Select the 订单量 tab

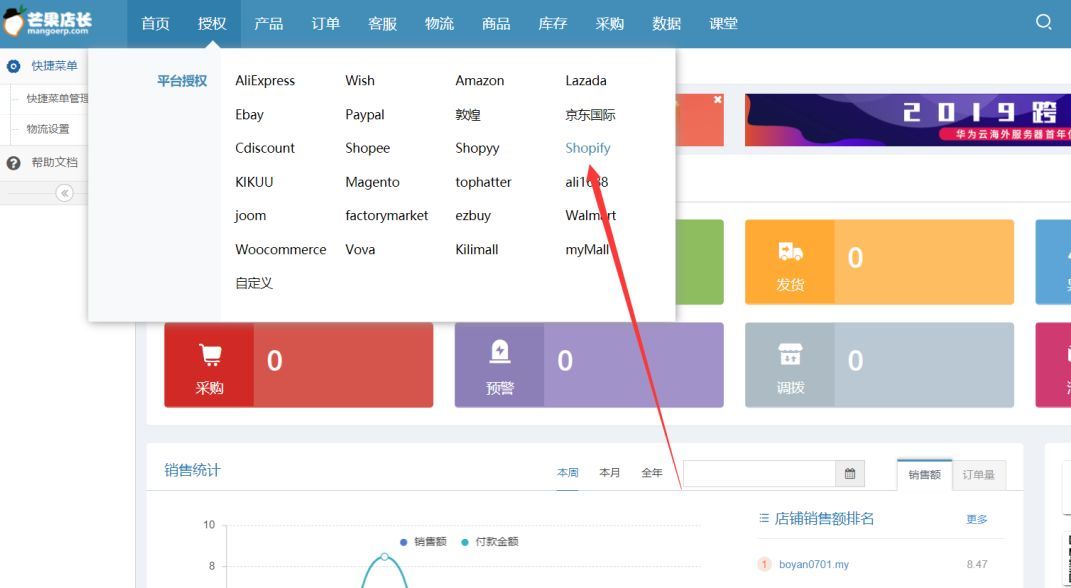(978, 475)
